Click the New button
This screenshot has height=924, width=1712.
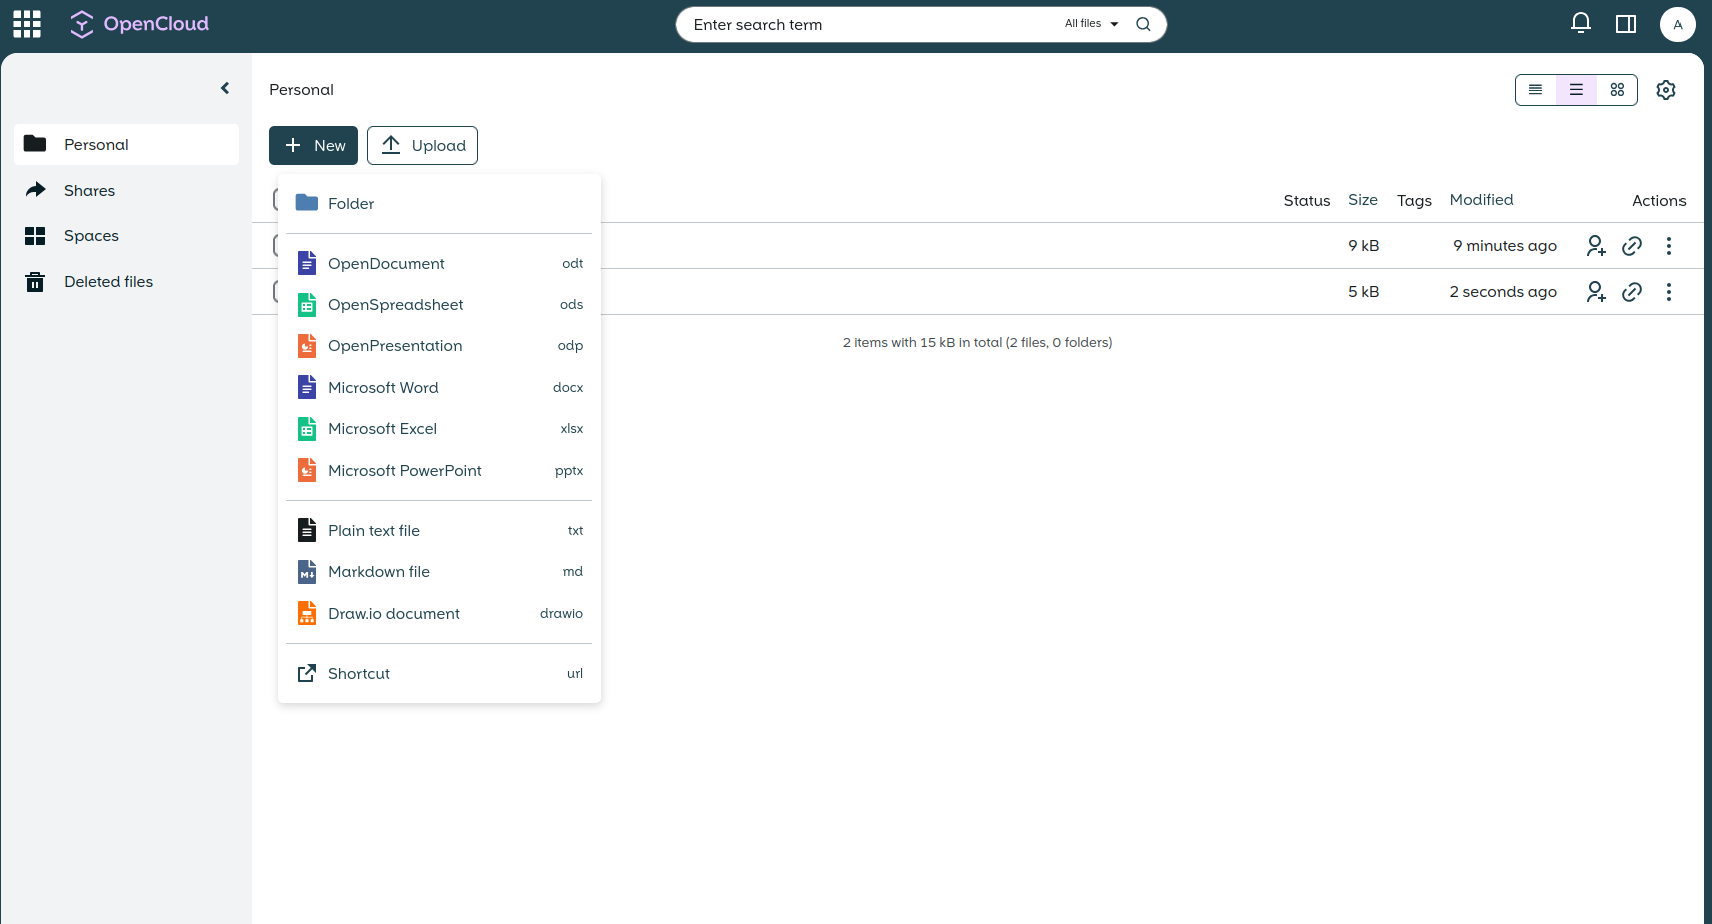313,145
